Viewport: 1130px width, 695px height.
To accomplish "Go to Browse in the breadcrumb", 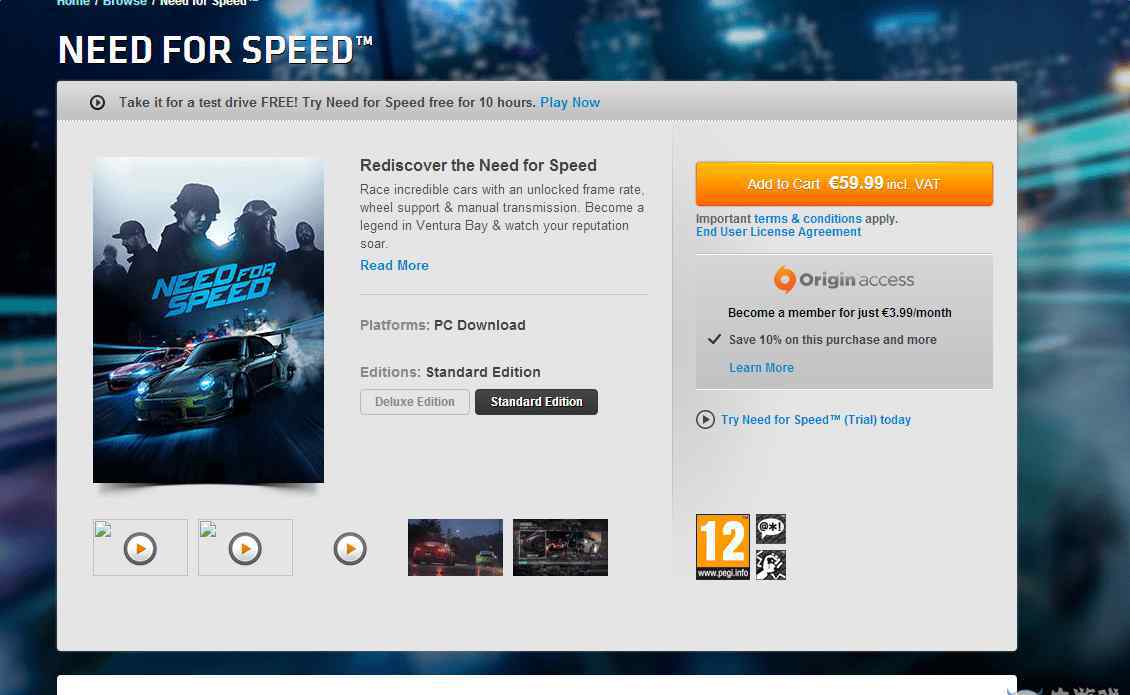I will (125, 3).
